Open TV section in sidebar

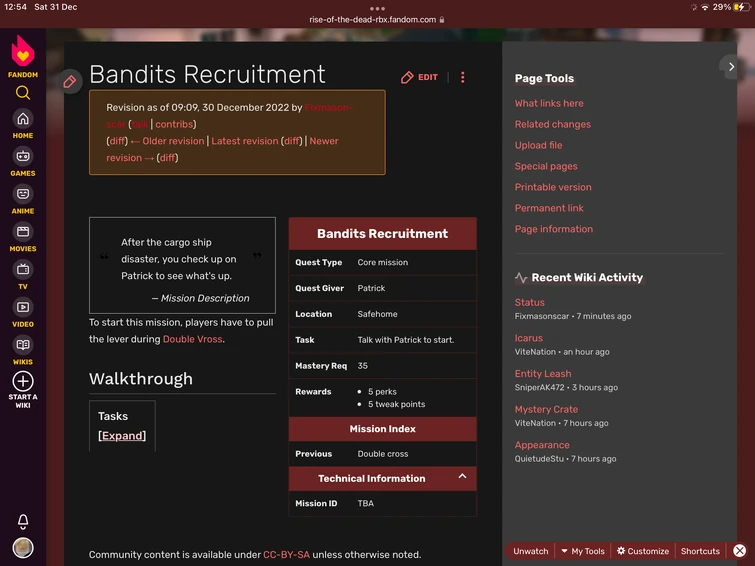[23, 276]
